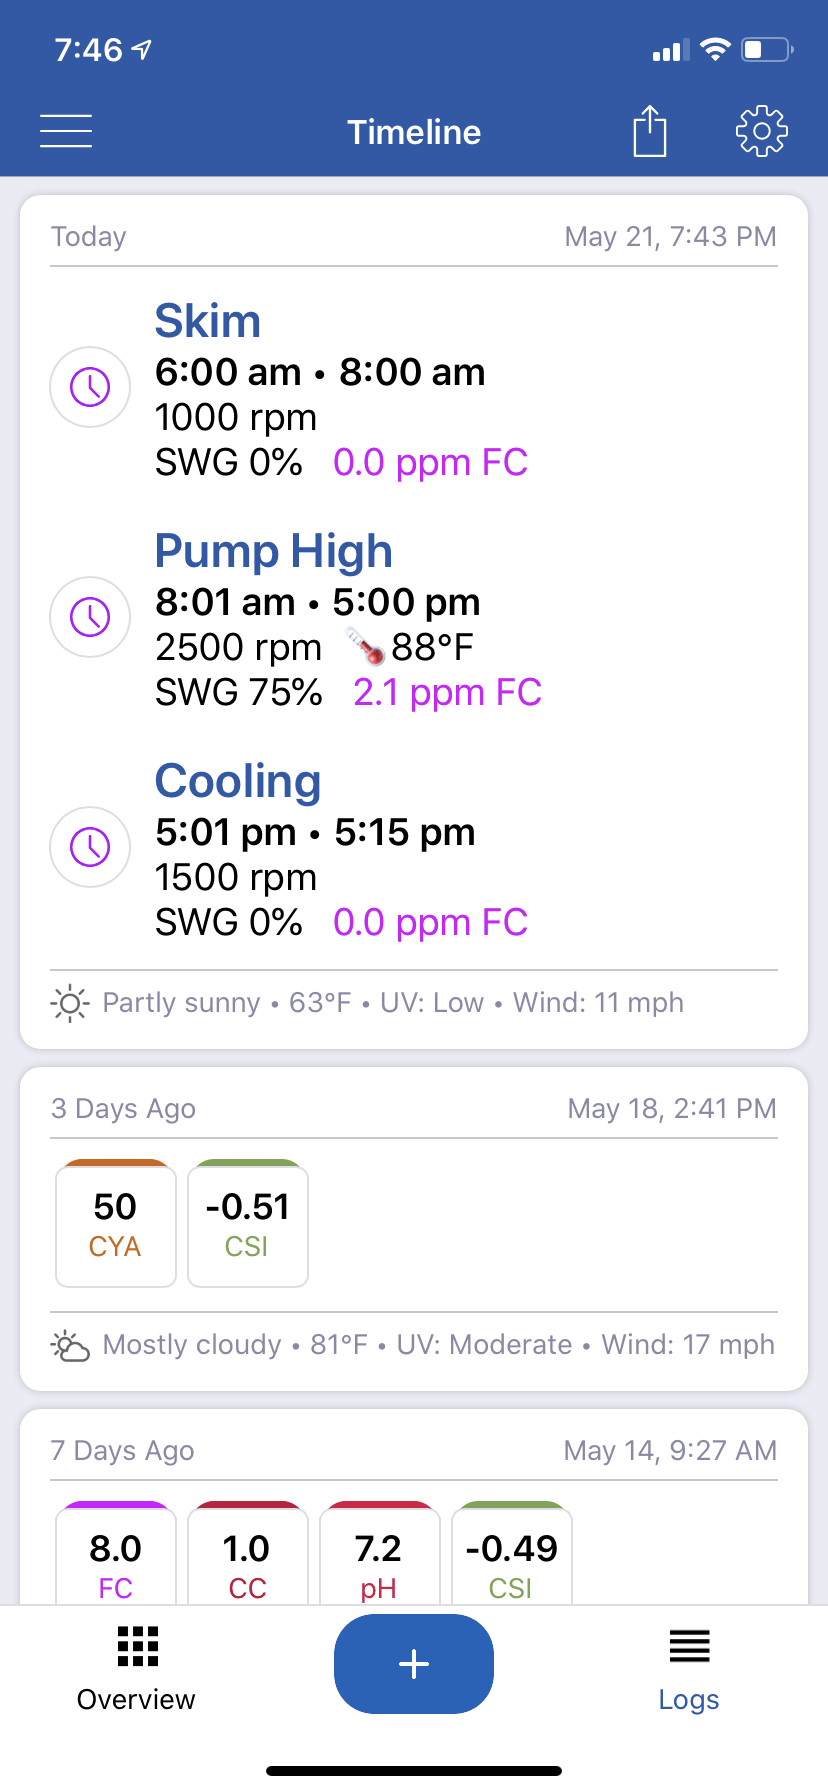
Task: Tap the share export icon
Action: (x=650, y=131)
